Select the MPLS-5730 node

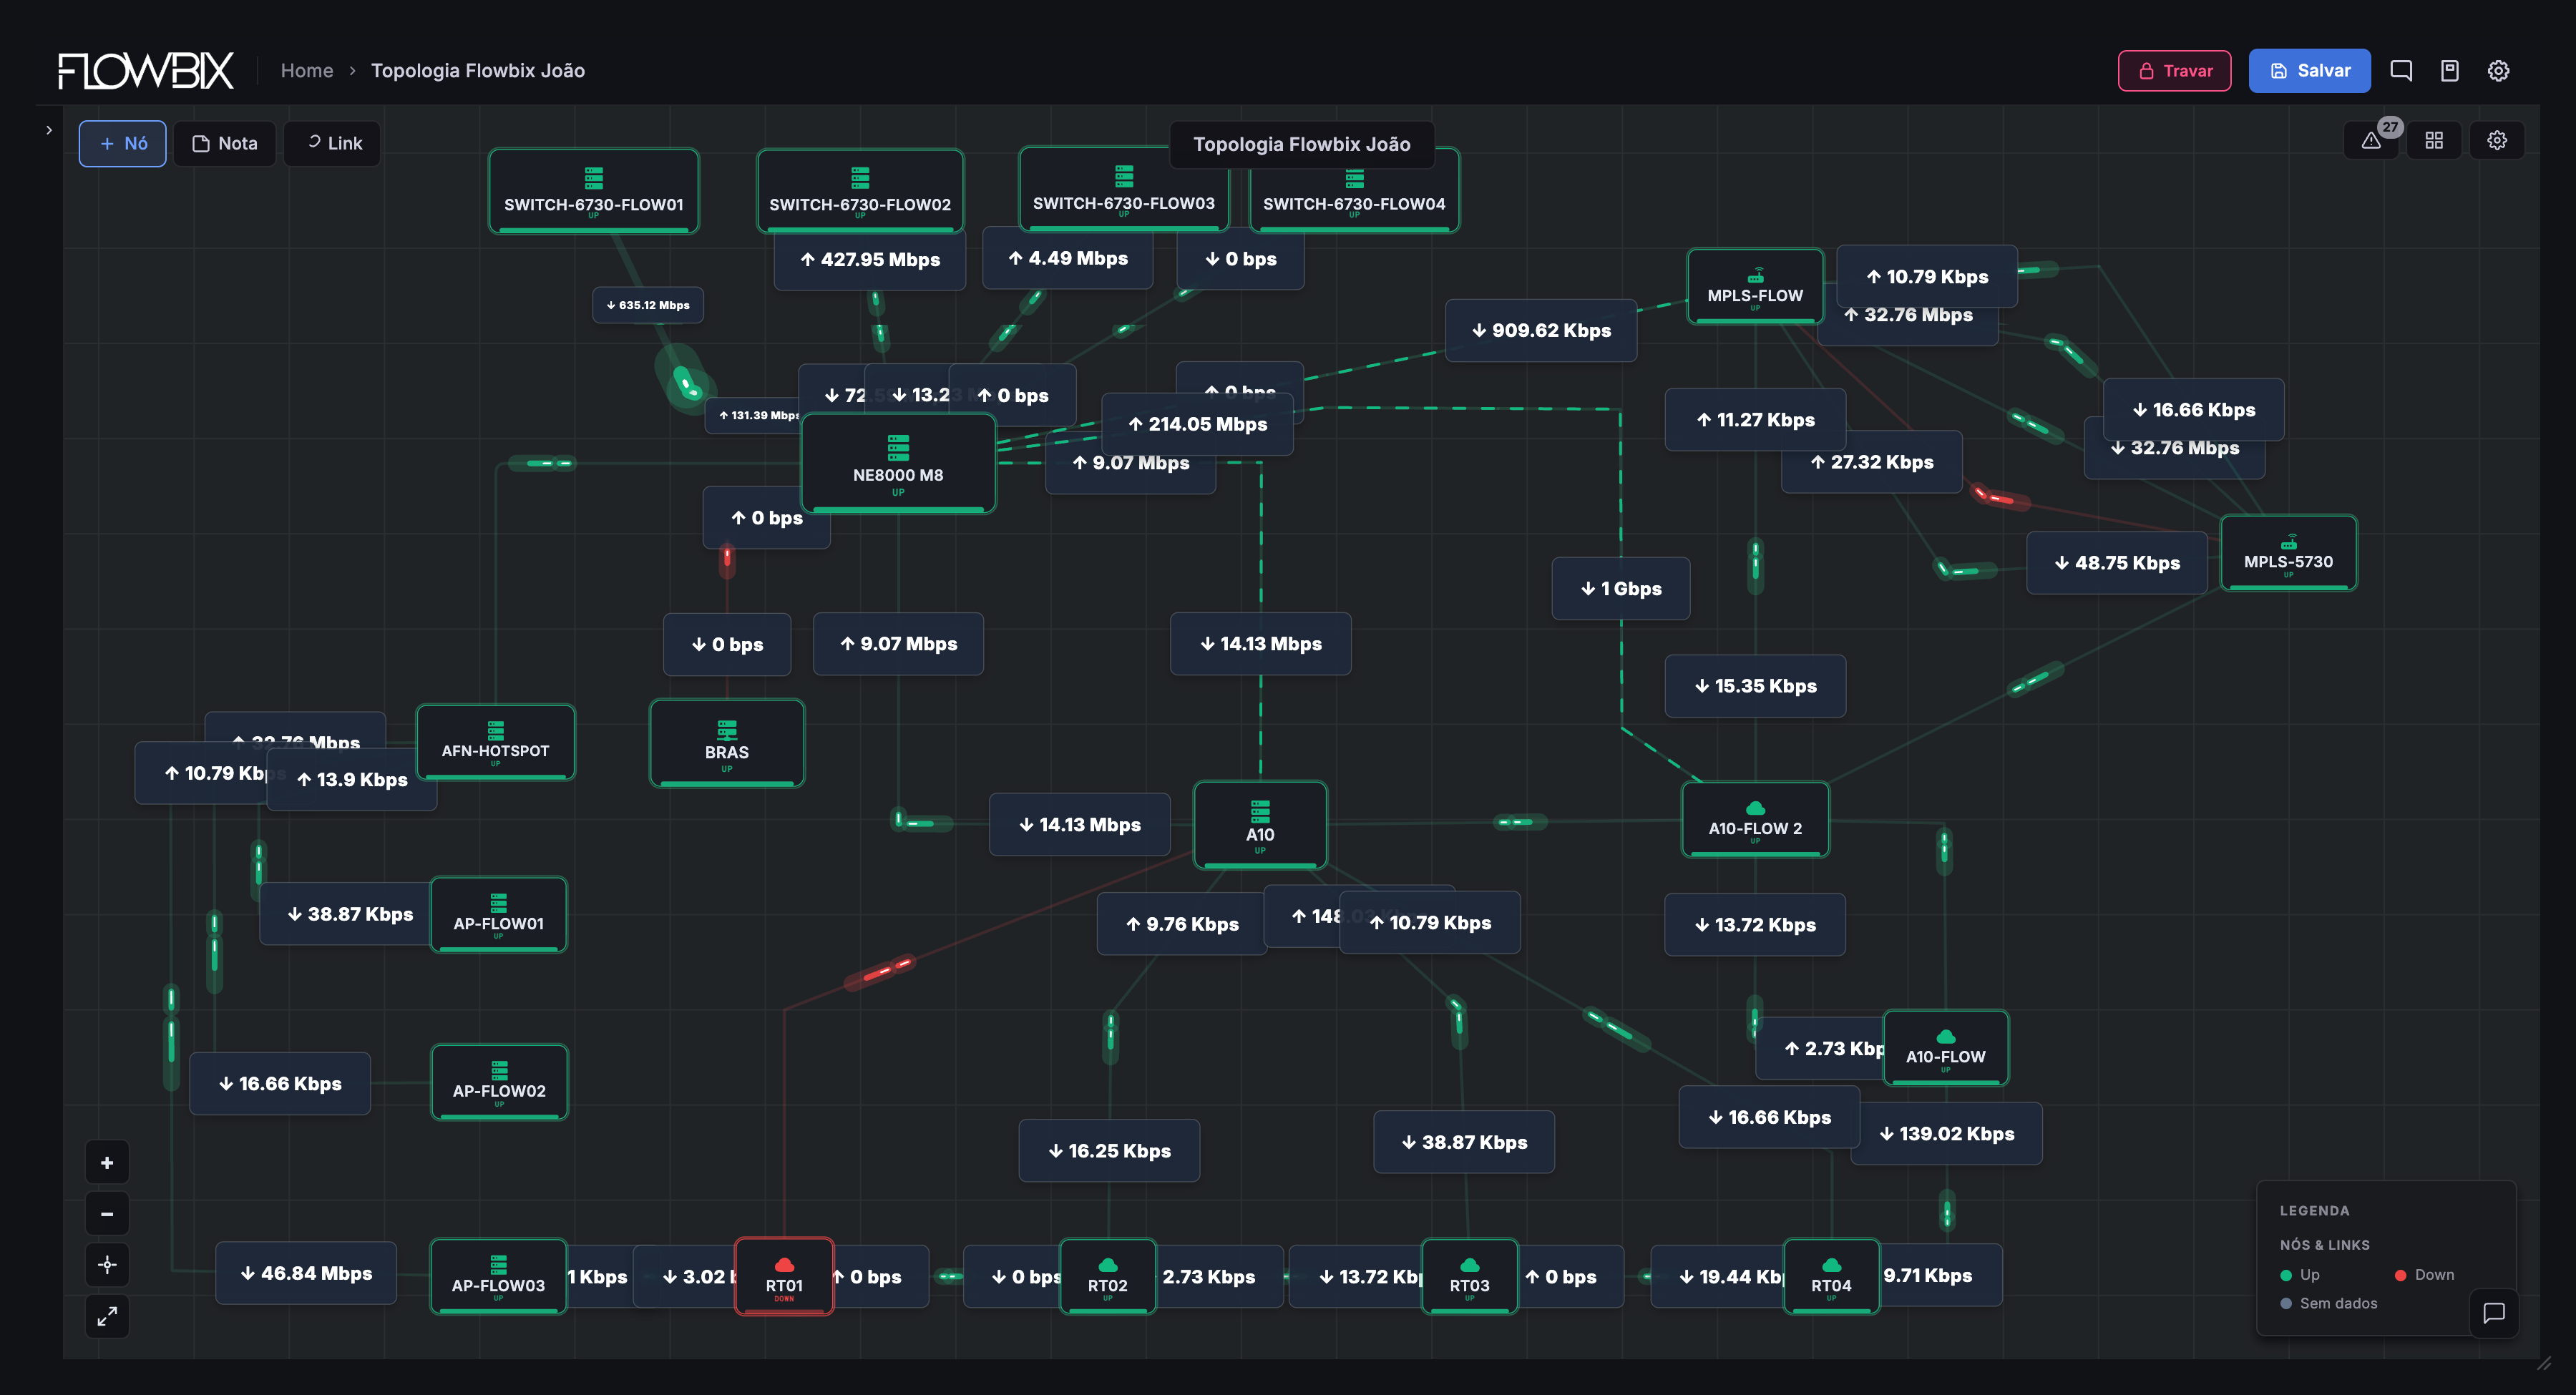pyautogui.click(x=2288, y=553)
